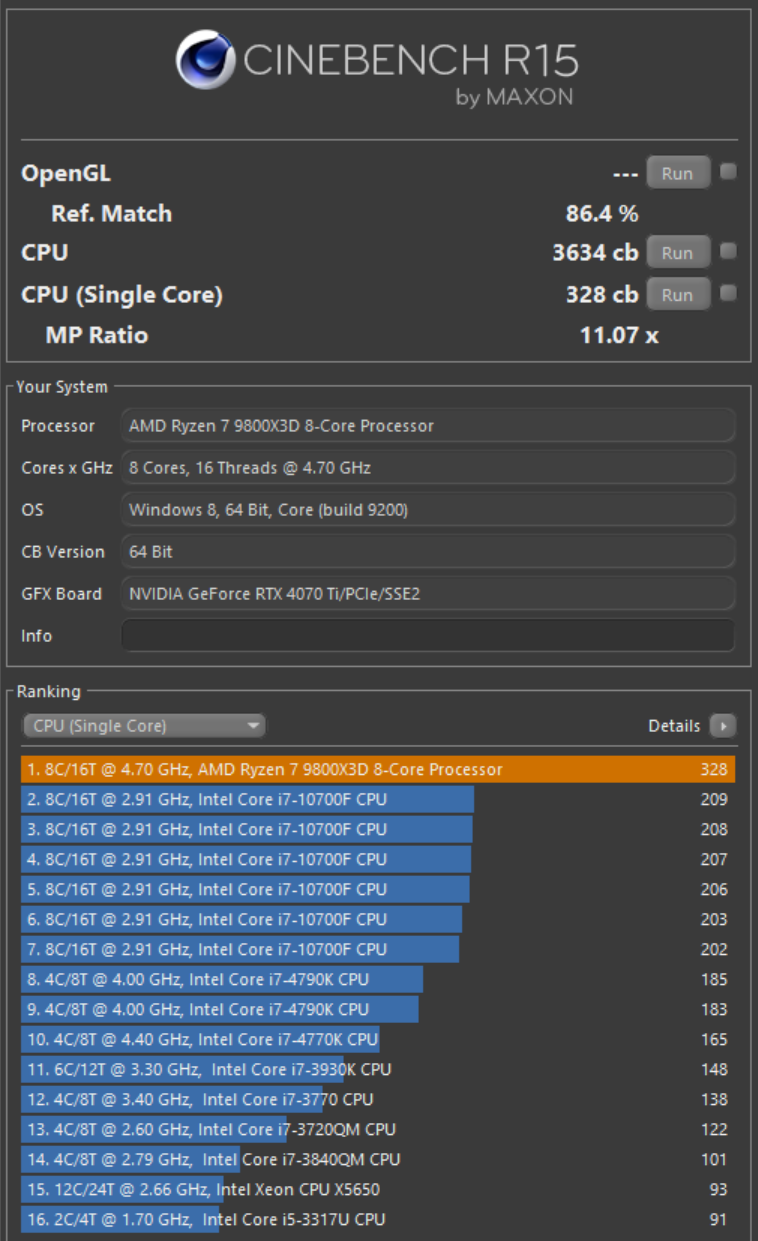Click the Info text field

[x=427, y=636]
